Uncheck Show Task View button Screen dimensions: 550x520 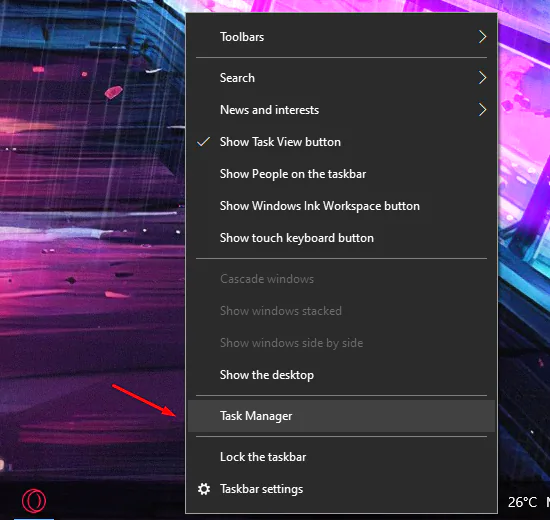(x=341, y=142)
